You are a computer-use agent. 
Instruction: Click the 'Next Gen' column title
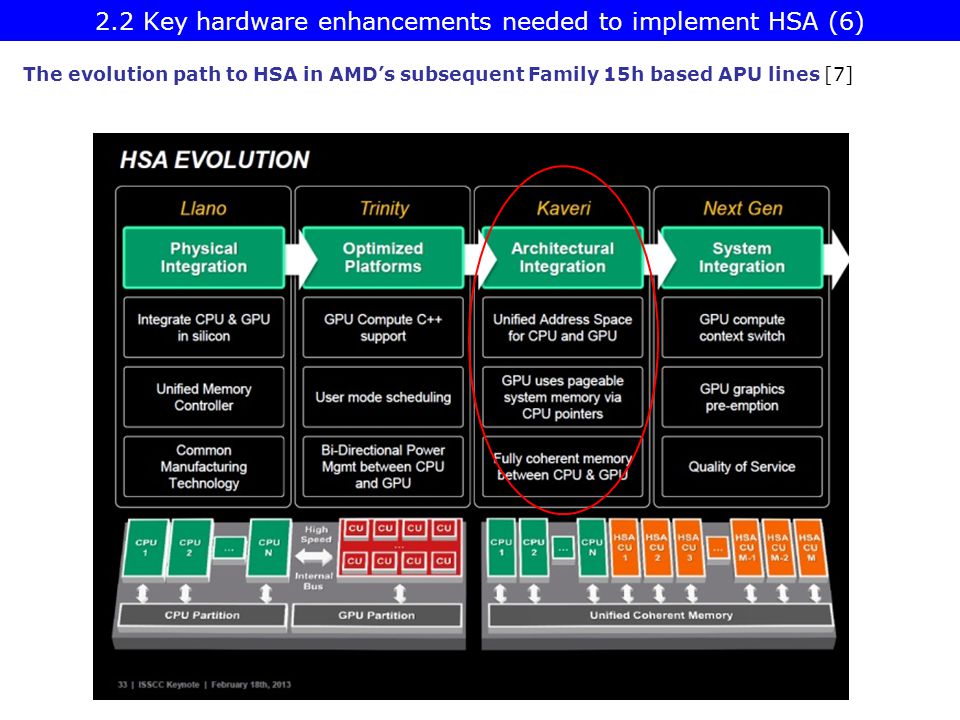click(743, 208)
